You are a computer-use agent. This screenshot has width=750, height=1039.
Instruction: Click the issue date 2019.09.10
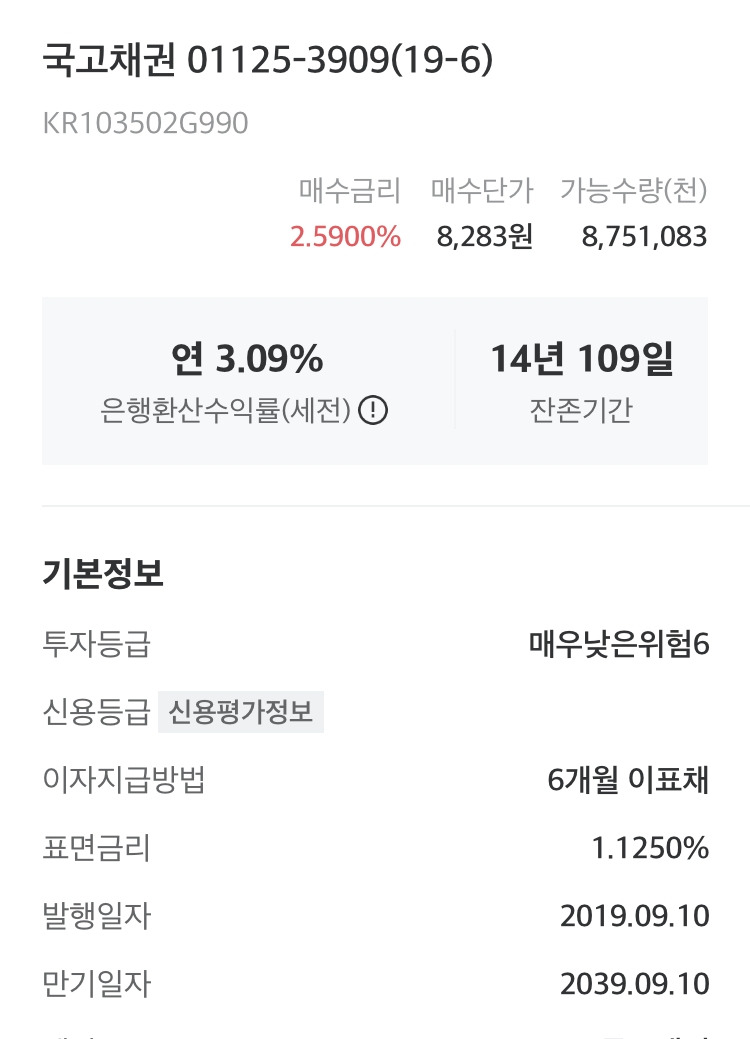[x=635, y=916]
